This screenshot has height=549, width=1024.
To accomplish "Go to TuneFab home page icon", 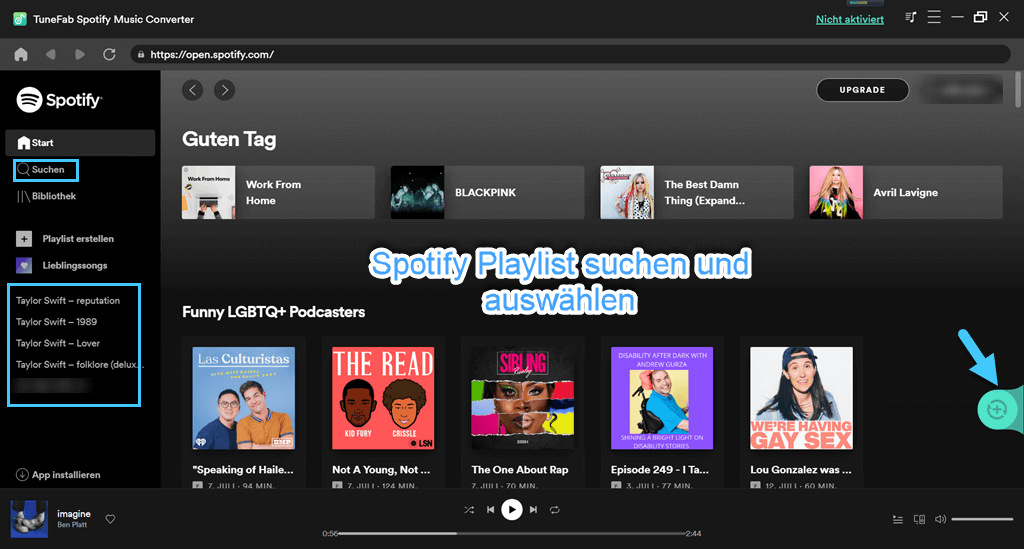I will (21, 54).
